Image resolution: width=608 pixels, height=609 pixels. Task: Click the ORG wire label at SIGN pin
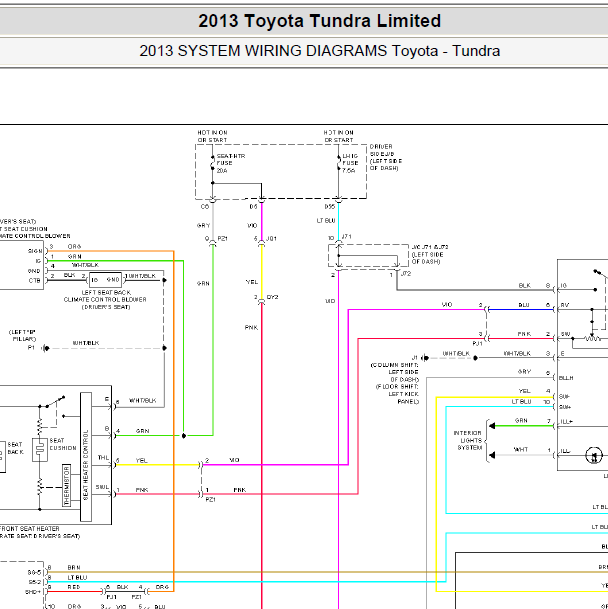74,247
